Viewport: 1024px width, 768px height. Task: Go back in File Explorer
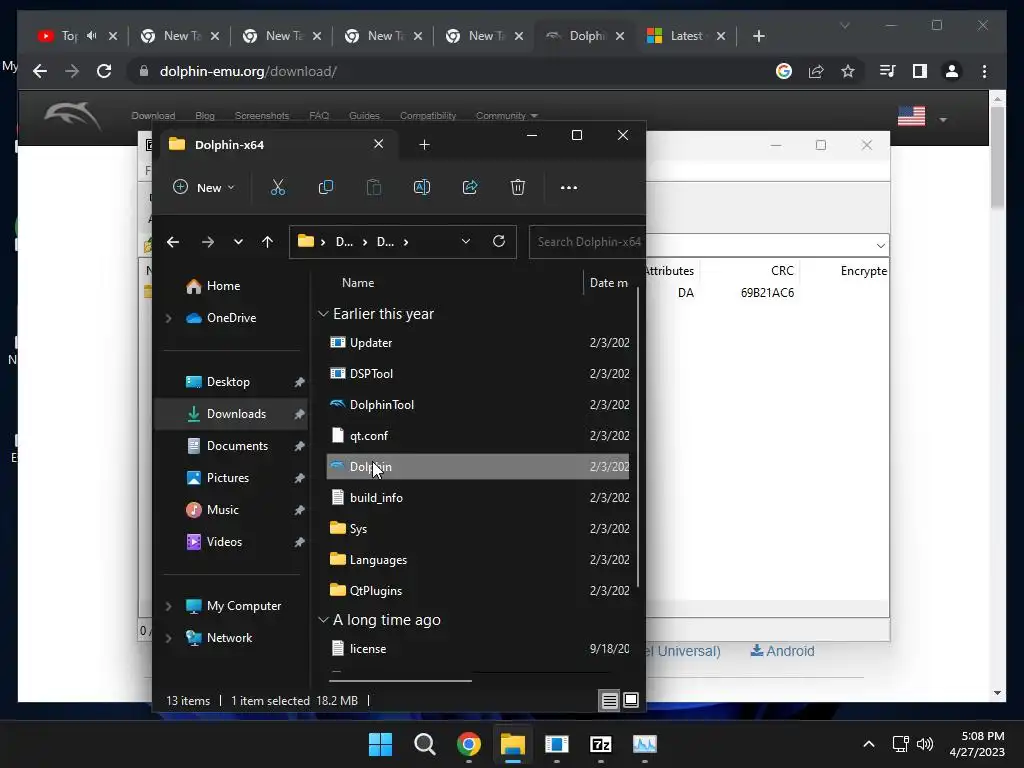pos(173,242)
